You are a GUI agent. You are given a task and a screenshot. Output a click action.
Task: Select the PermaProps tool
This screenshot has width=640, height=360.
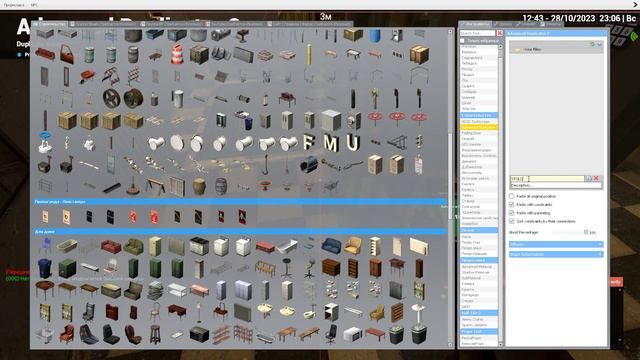479,338
